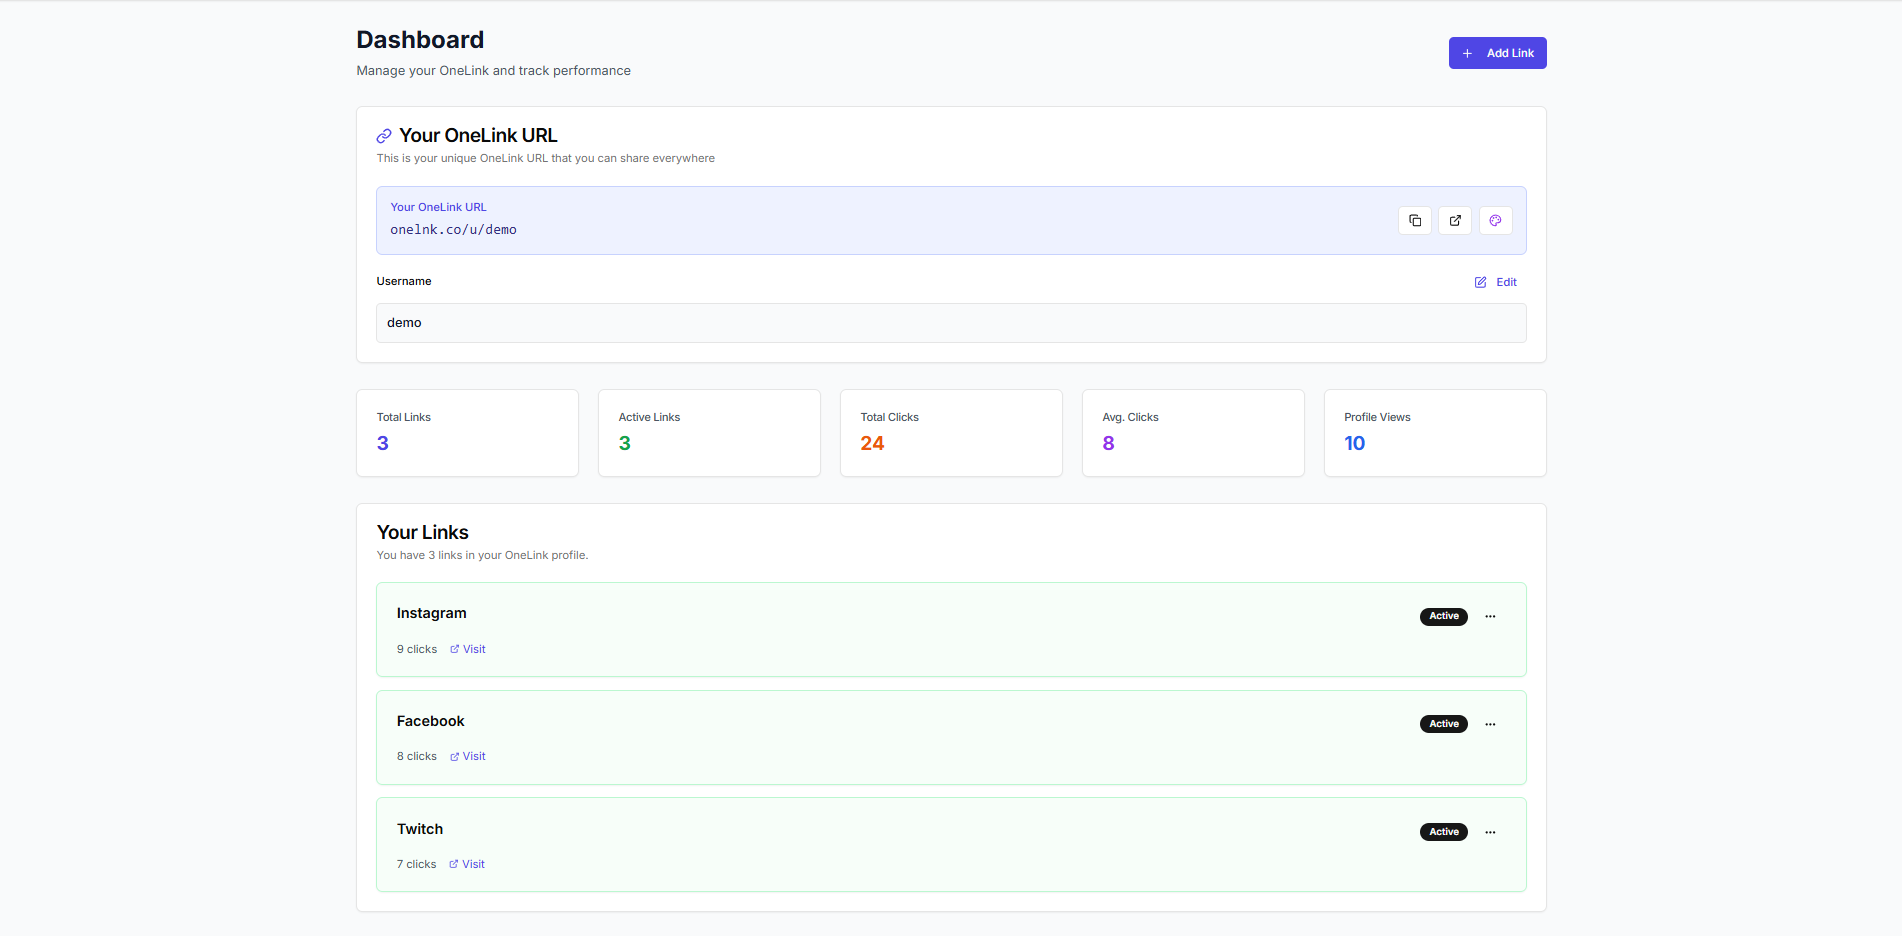Click the Your Links heading
1902x936 pixels.
[422, 532]
